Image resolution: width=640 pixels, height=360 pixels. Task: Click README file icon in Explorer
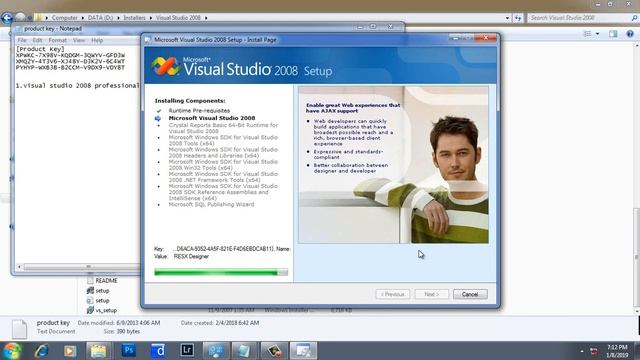90,281
